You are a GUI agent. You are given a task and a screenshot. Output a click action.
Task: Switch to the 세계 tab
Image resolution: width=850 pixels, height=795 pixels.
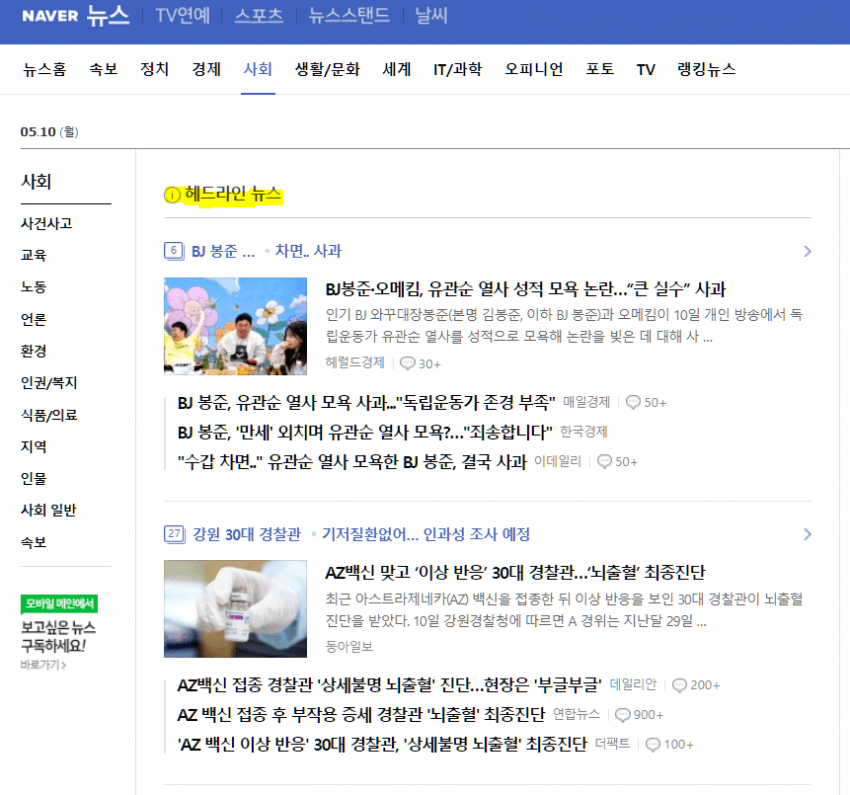(x=397, y=69)
